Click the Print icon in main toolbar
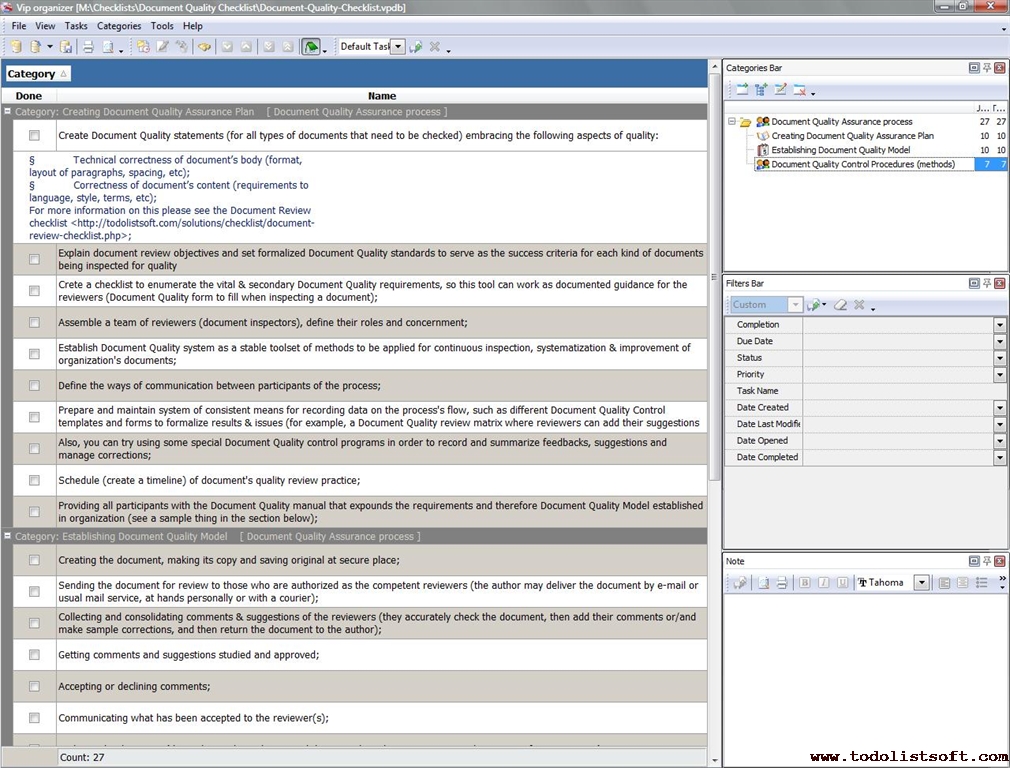Viewport: 1010px width, 768px height. tap(88, 47)
